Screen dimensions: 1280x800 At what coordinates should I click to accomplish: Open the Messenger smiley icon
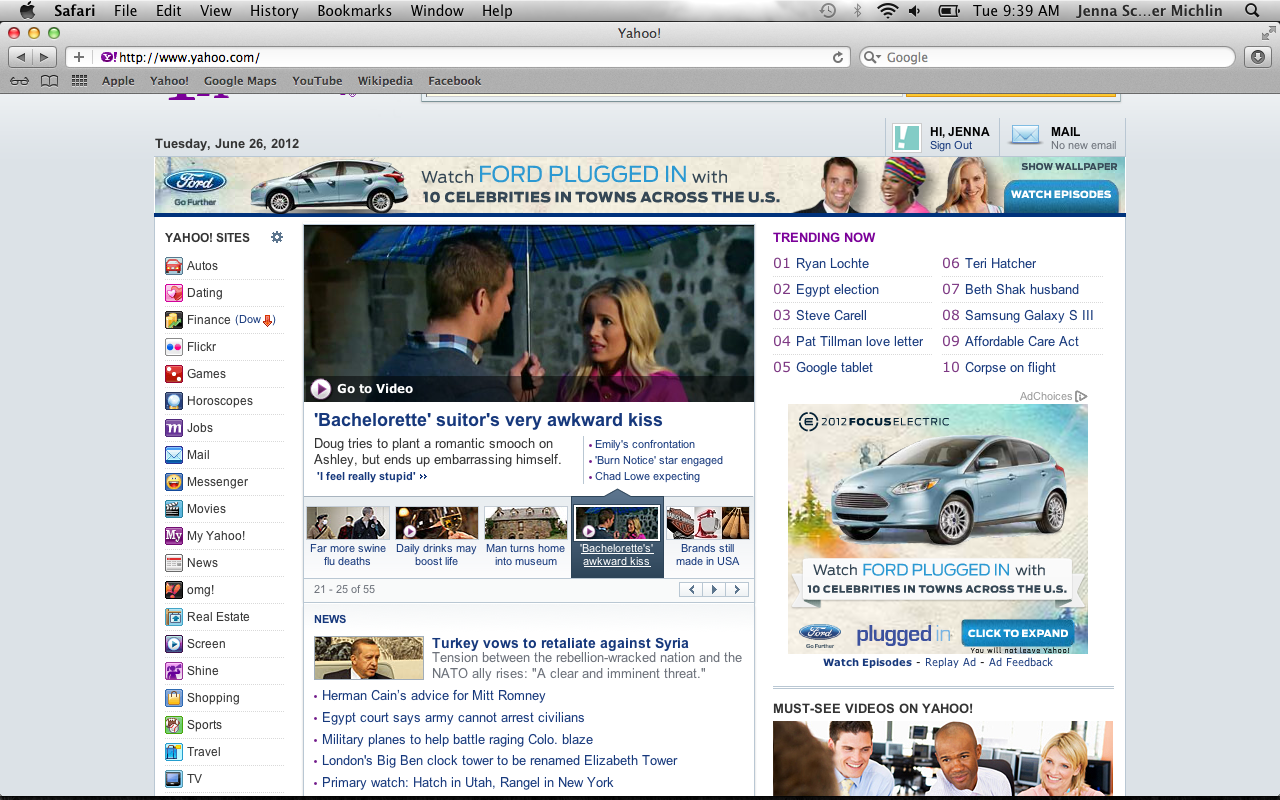pyautogui.click(x=174, y=482)
